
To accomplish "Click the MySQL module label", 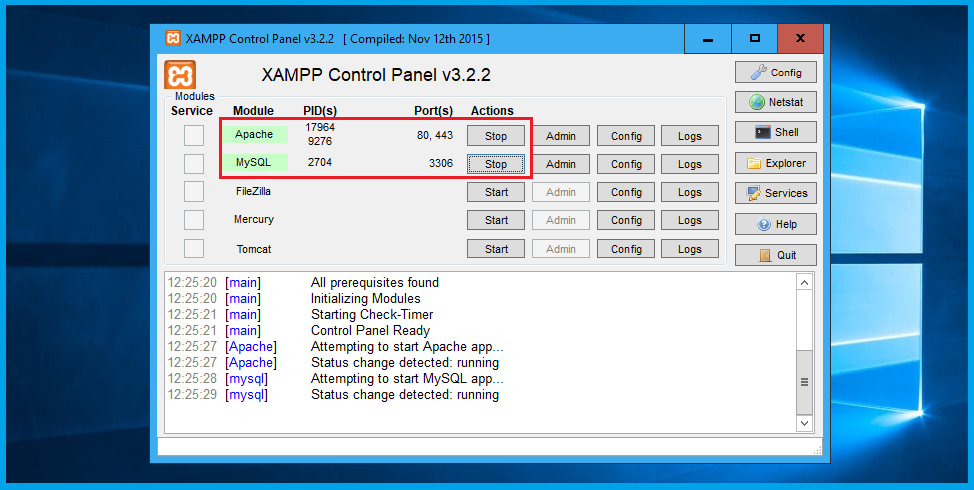I will pos(254,163).
